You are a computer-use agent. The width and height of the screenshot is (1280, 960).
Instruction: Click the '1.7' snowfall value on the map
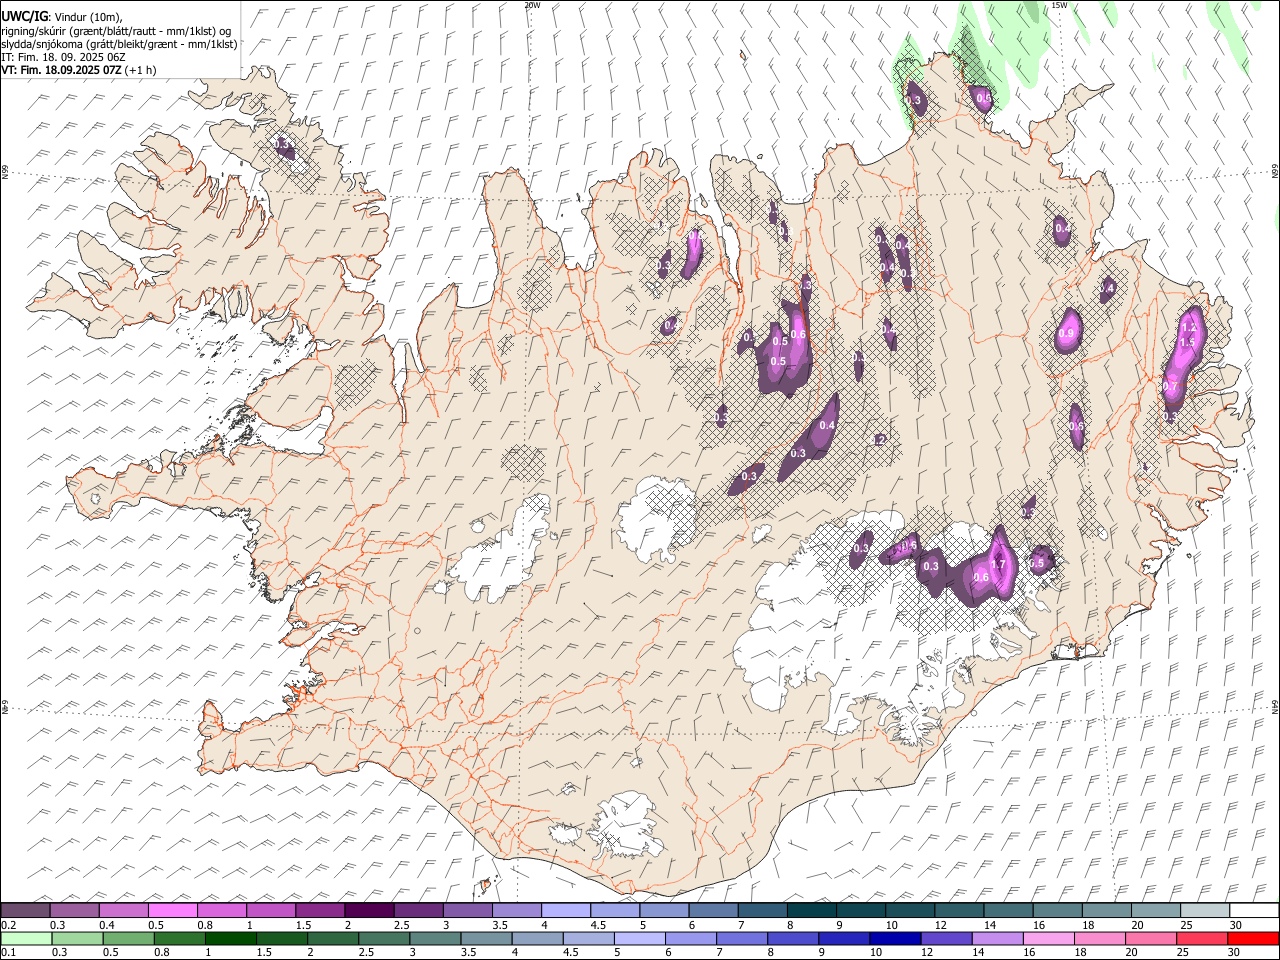[997, 564]
